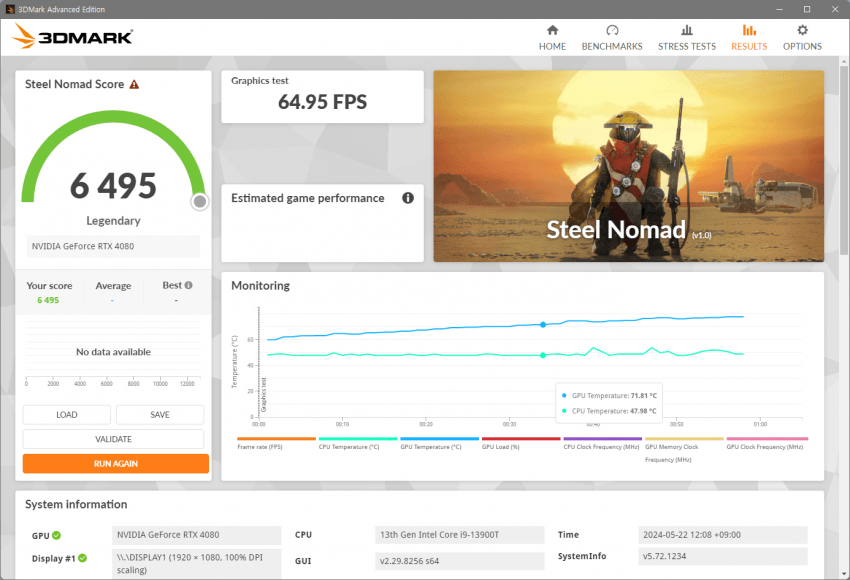
Task: Toggle the CPU Clock Frequency chart series
Action: point(601,447)
